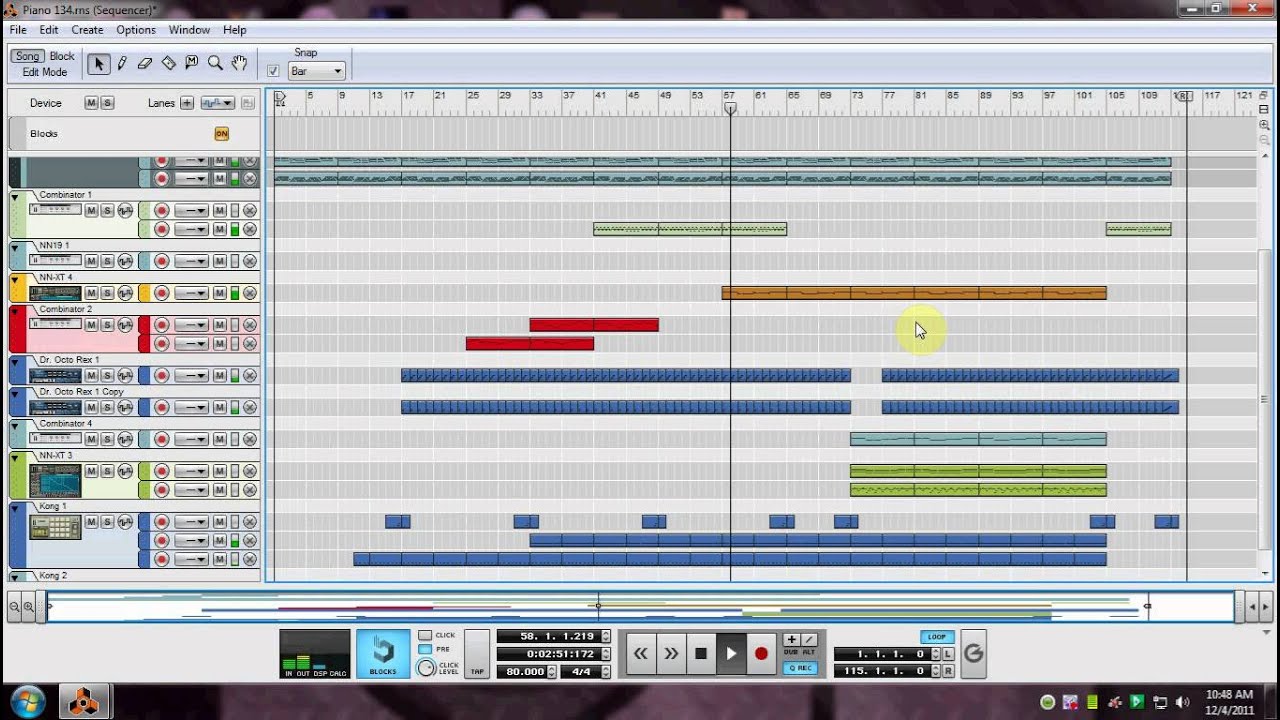This screenshot has width=1280, height=720.
Task: Select the Hand tool
Action: [239, 63]
